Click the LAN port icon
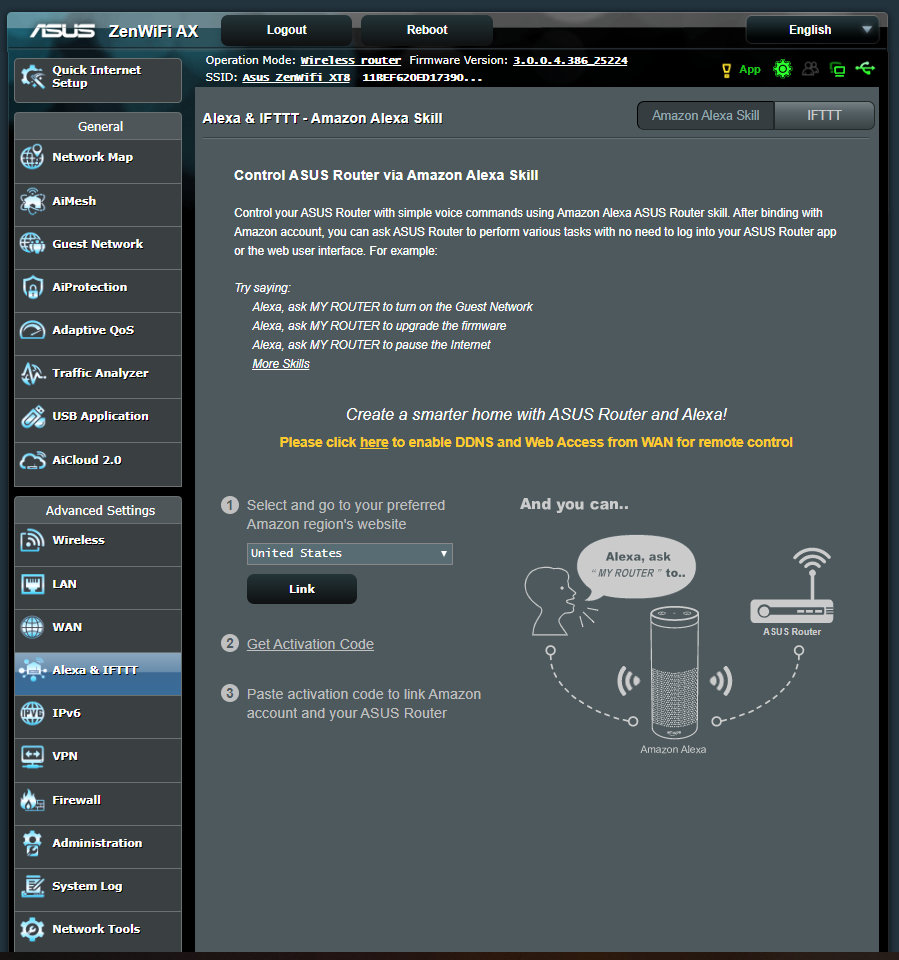899x960 pixels. 32,583
